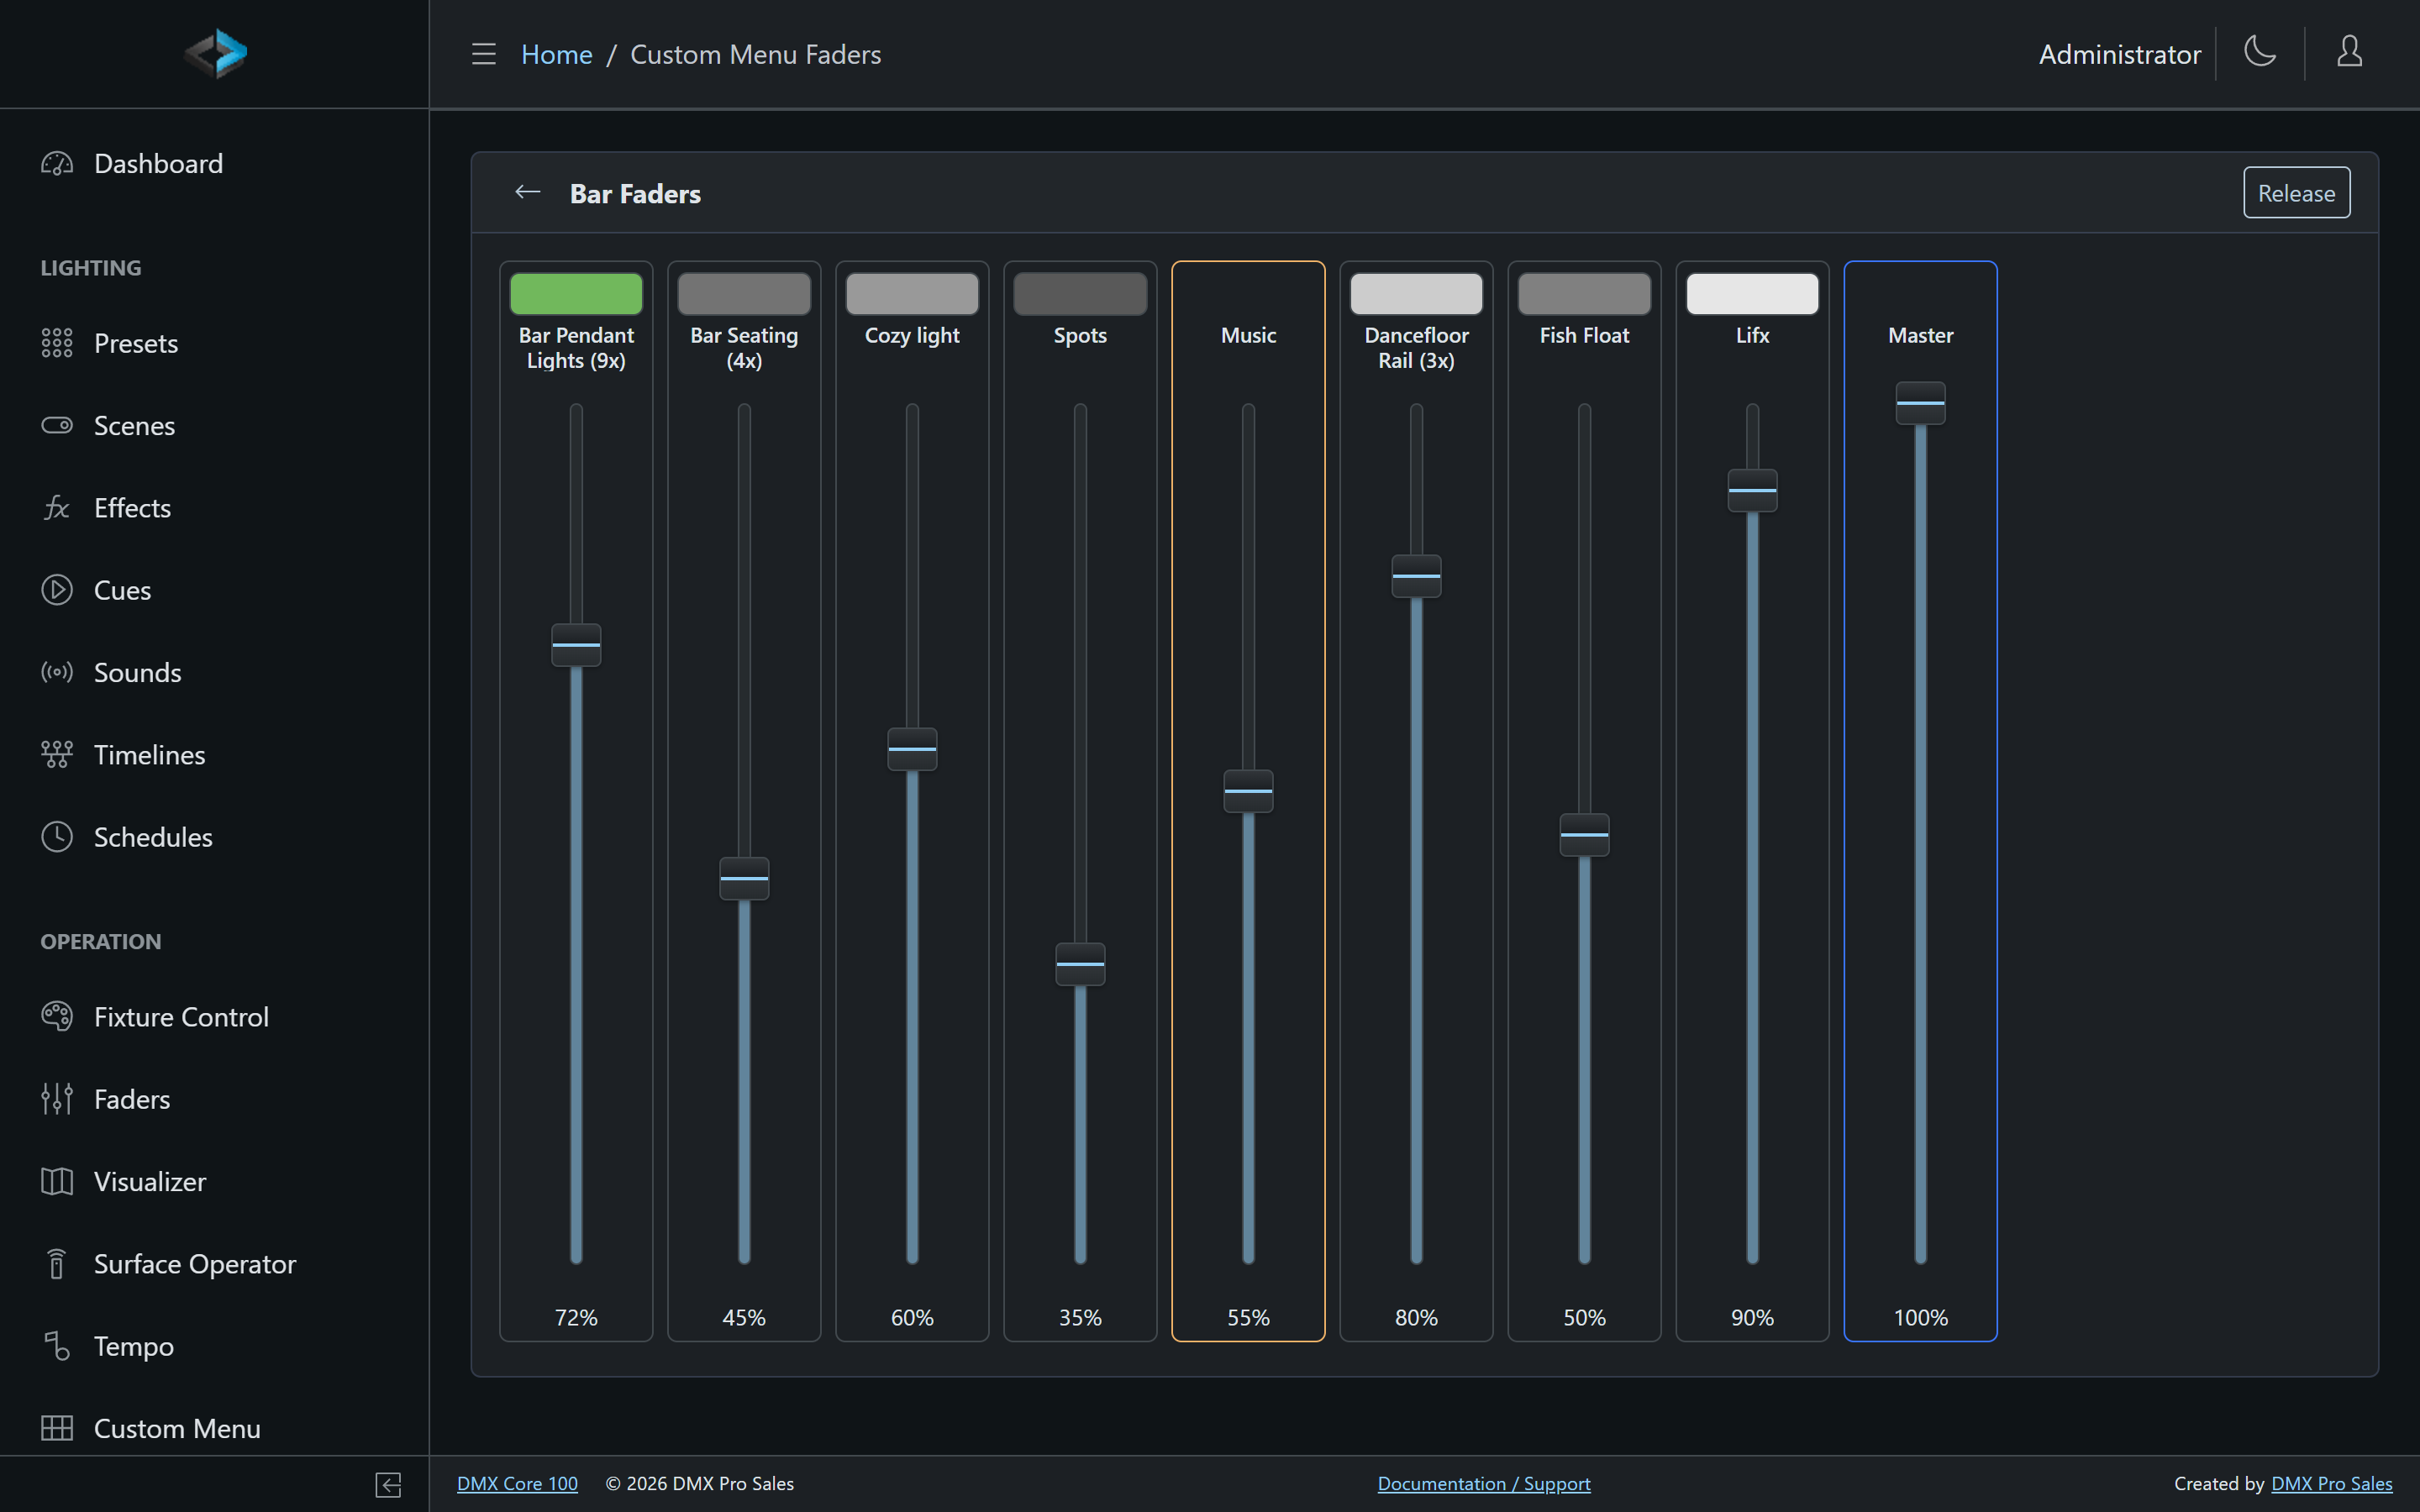Open the hamburger menu icon
Viewport: 2420px width, 1512px height.
coord(484,54)
